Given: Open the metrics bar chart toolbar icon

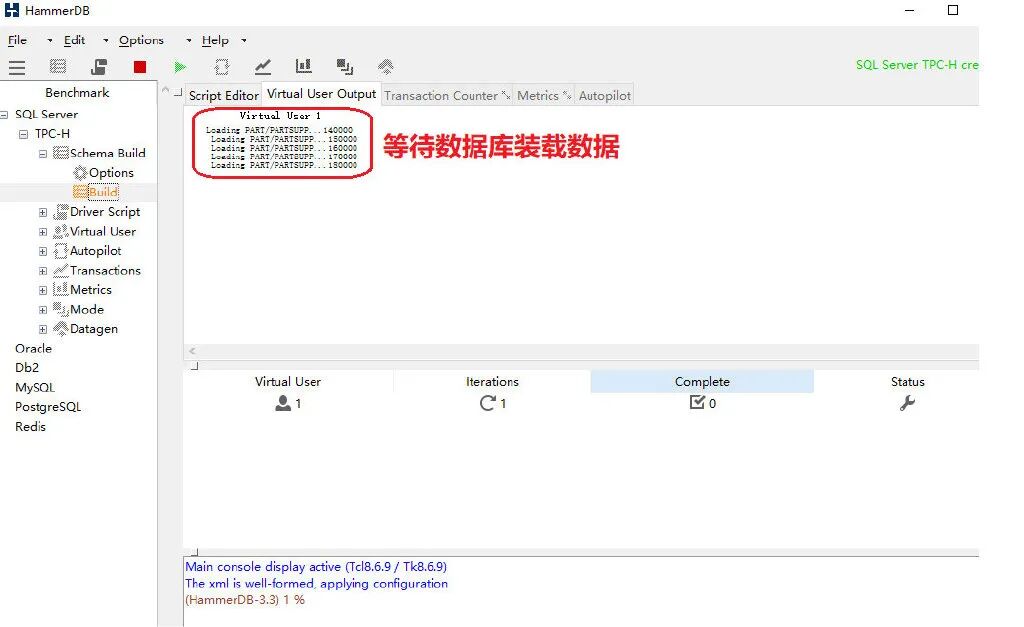Looking at the screenshot, I should click(x=304, y=66).
